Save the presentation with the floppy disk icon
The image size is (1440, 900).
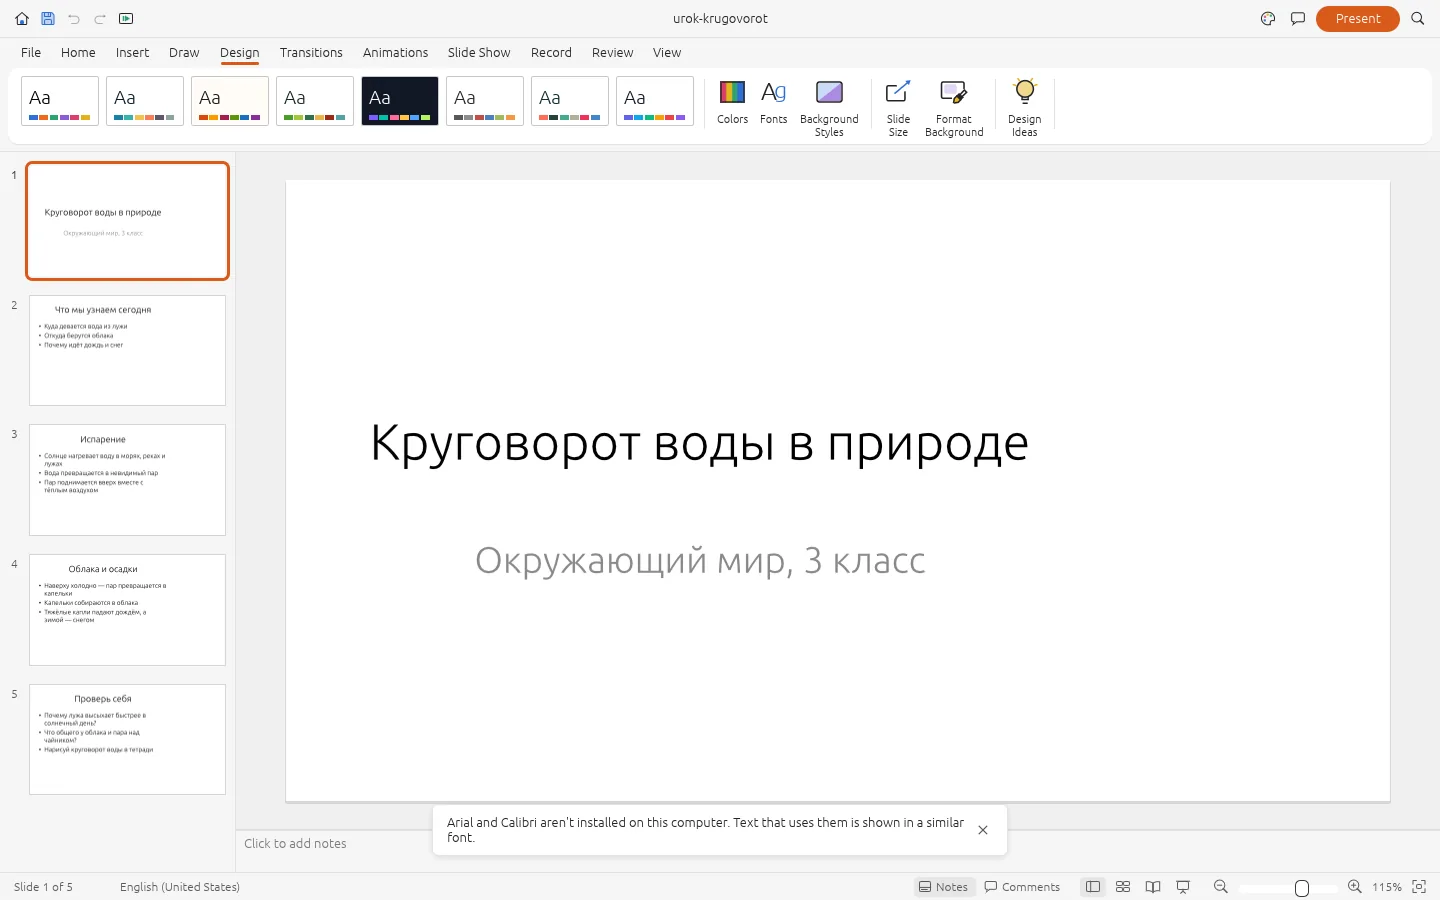point(48,18)
